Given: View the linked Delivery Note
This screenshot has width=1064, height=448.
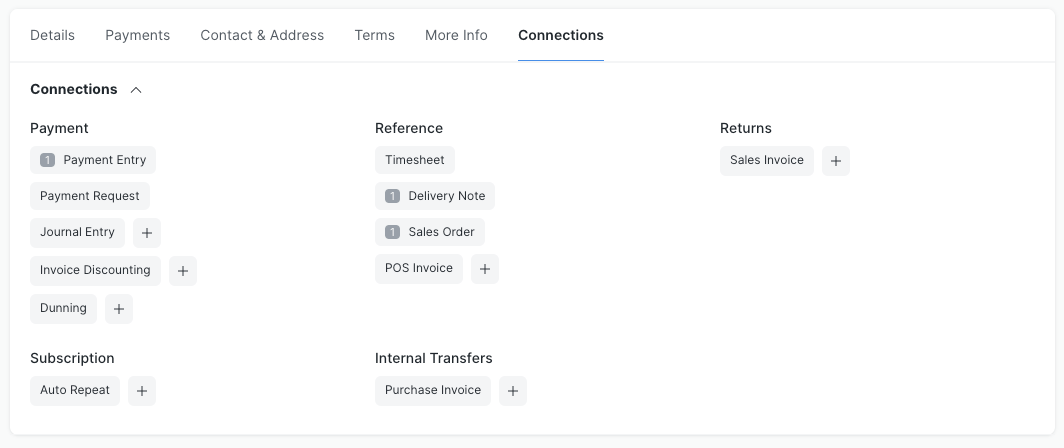Looking at the screenshot, I should (435, 196).
